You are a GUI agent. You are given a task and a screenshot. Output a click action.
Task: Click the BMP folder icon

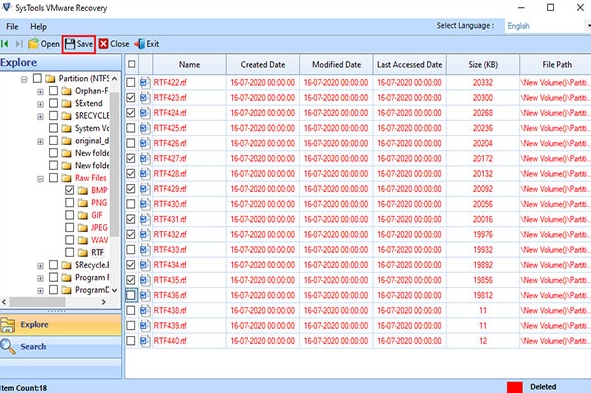(83, 190)
